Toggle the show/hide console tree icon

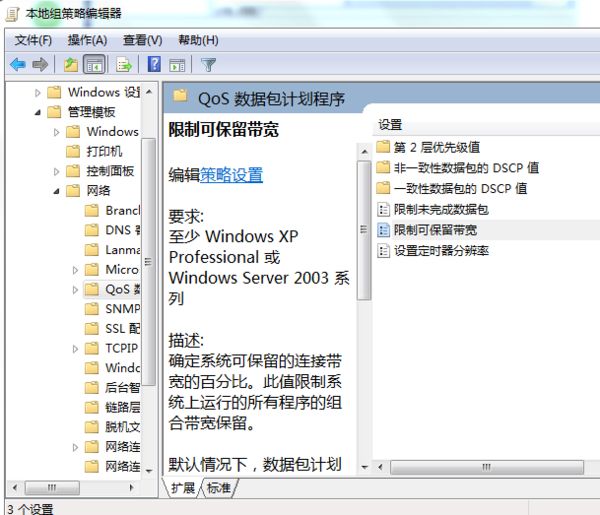pyautogui.click(x=94, y=64)
